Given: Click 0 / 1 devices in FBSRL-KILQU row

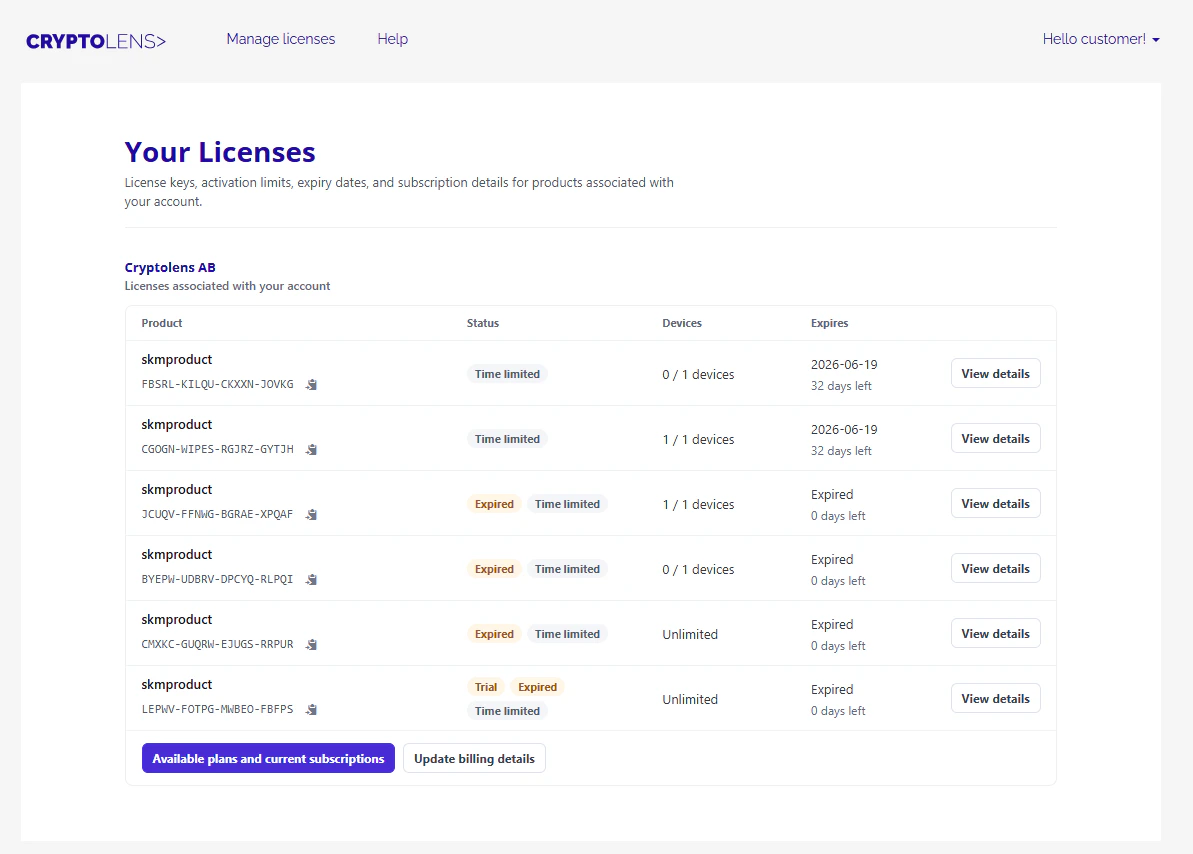Looking at the screenshot, I should pyautogui.click(x=698, y=374).
